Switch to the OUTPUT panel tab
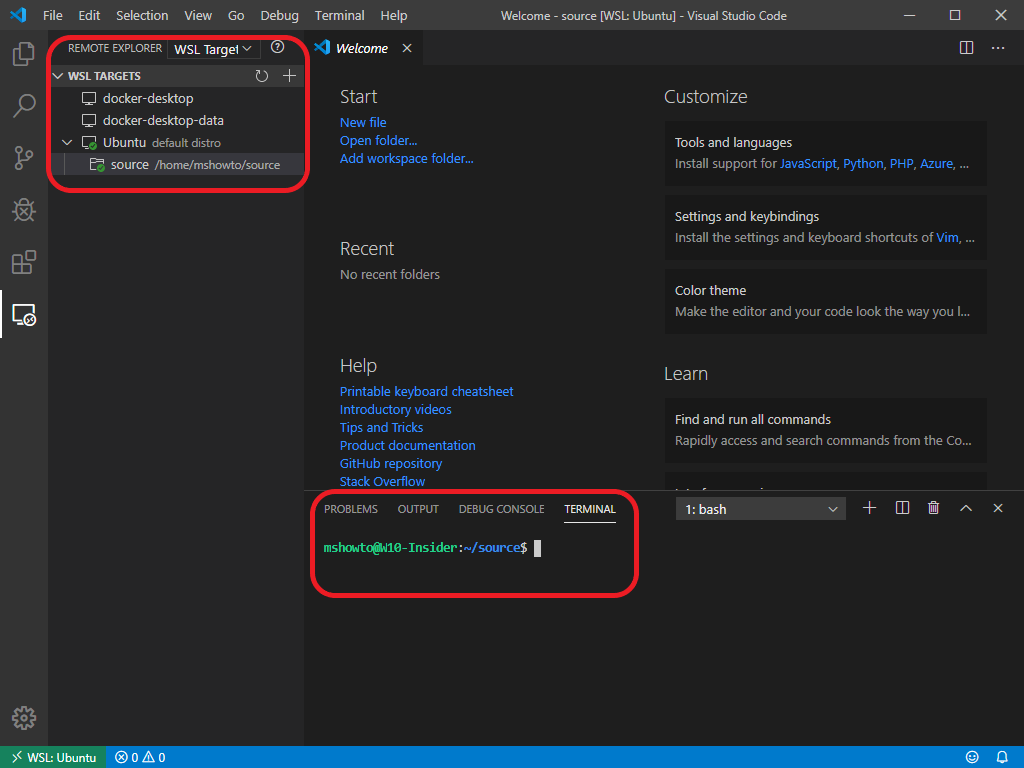 tap(418, 509)
